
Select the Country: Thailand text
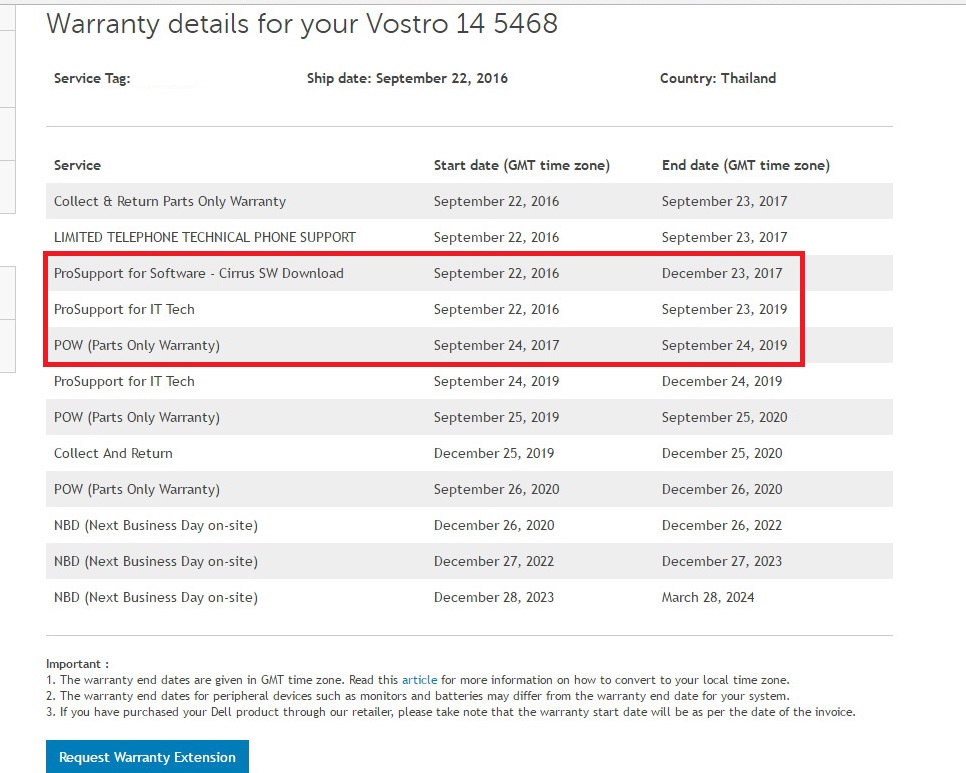717,78
